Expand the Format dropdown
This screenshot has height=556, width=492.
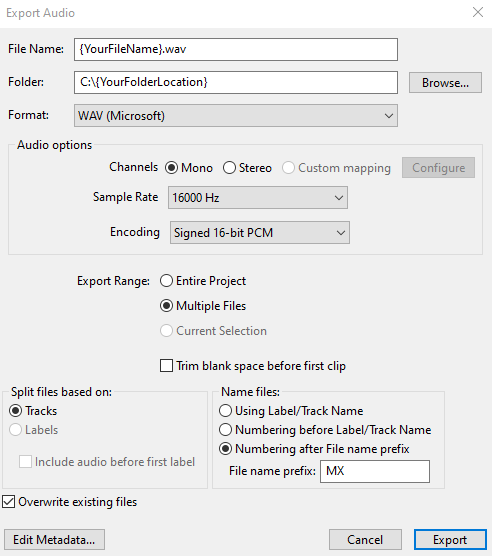point(236,116)
